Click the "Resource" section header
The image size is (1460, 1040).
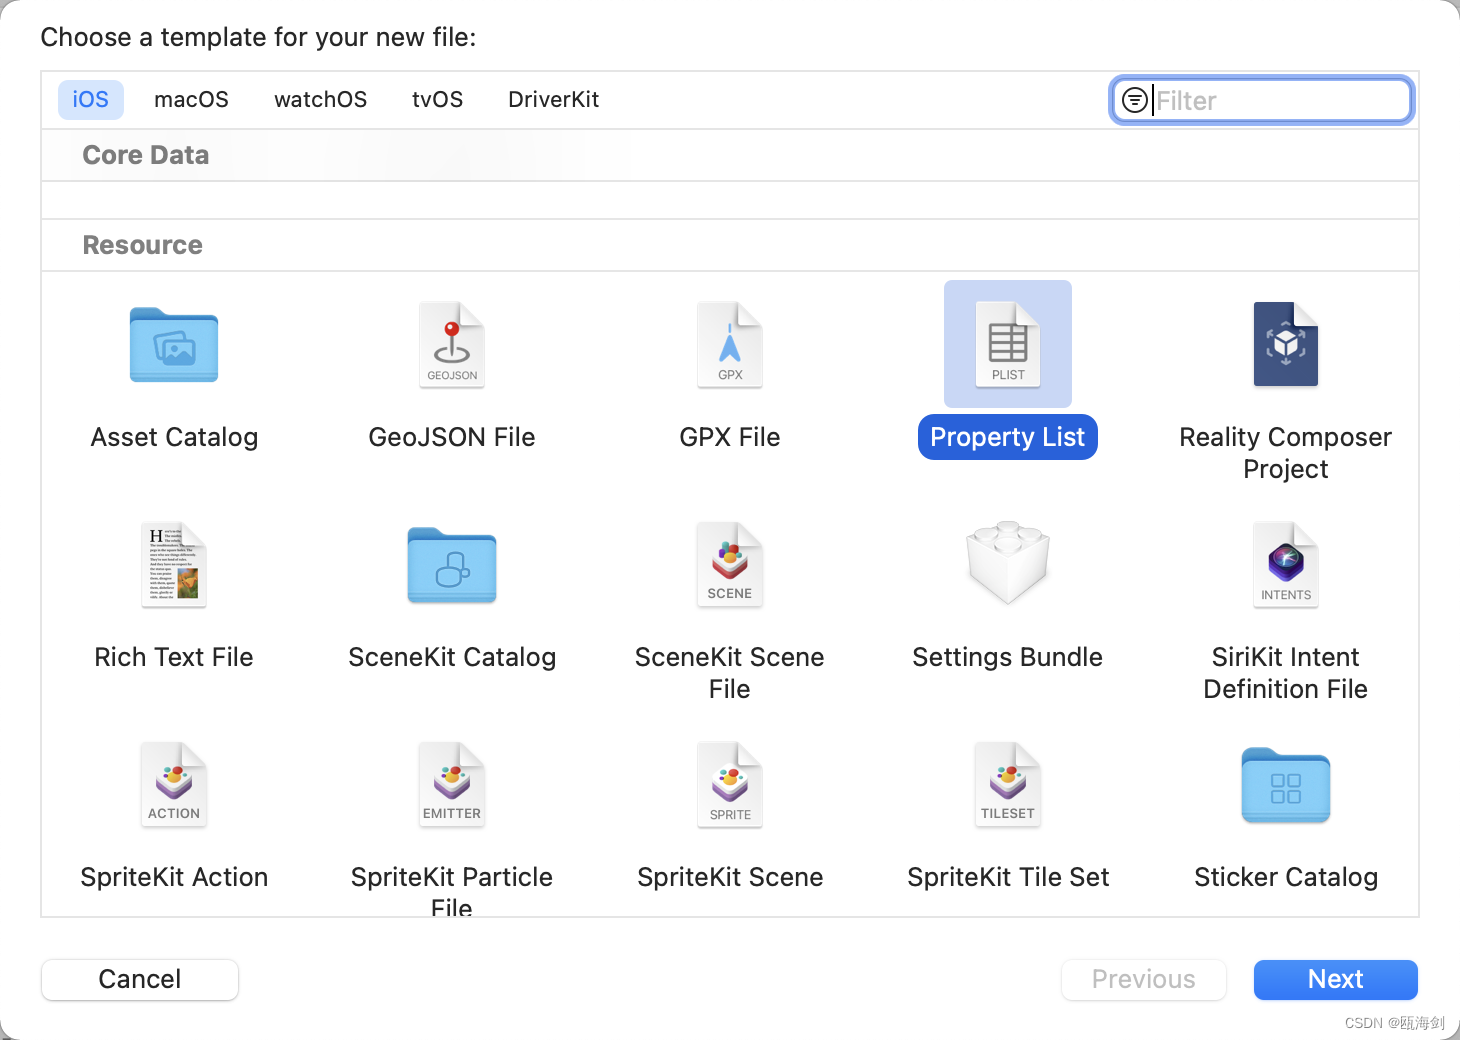pos(142,245)
